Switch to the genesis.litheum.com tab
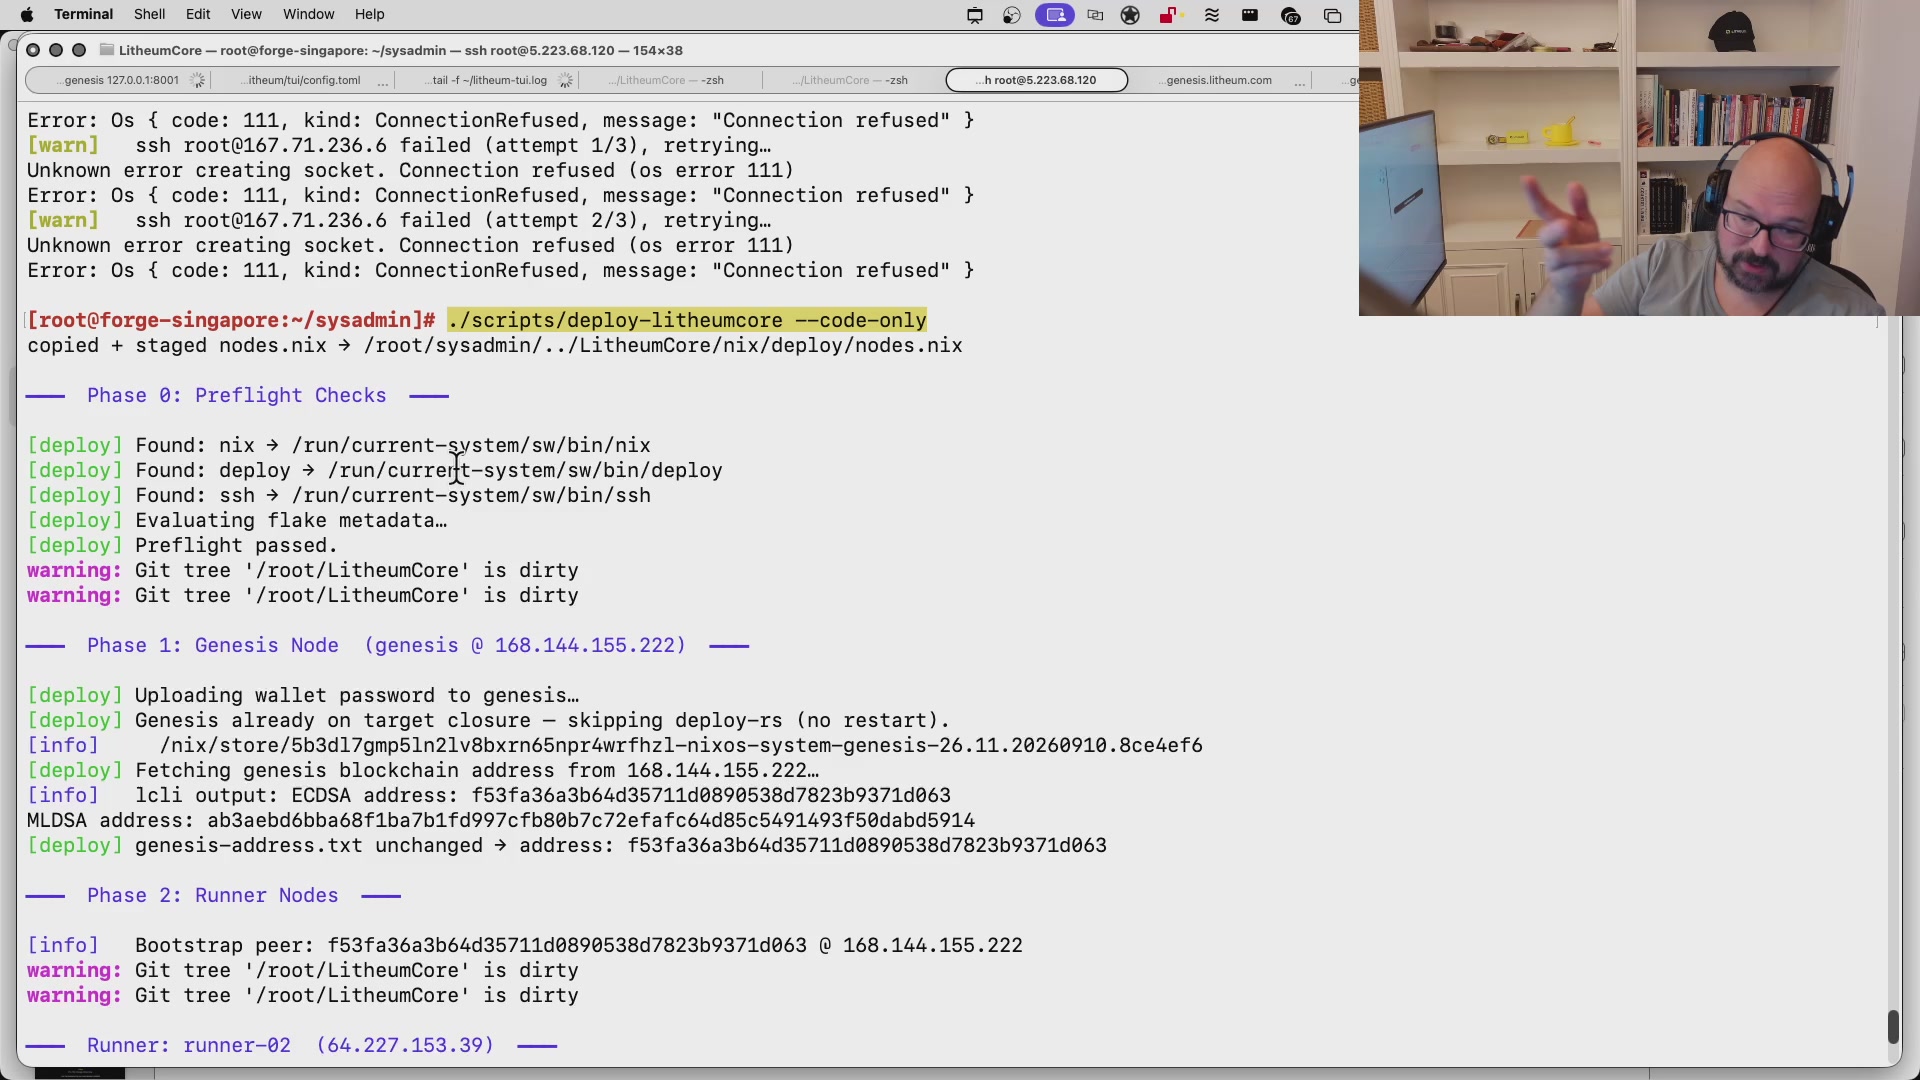 pos(1219,80)
